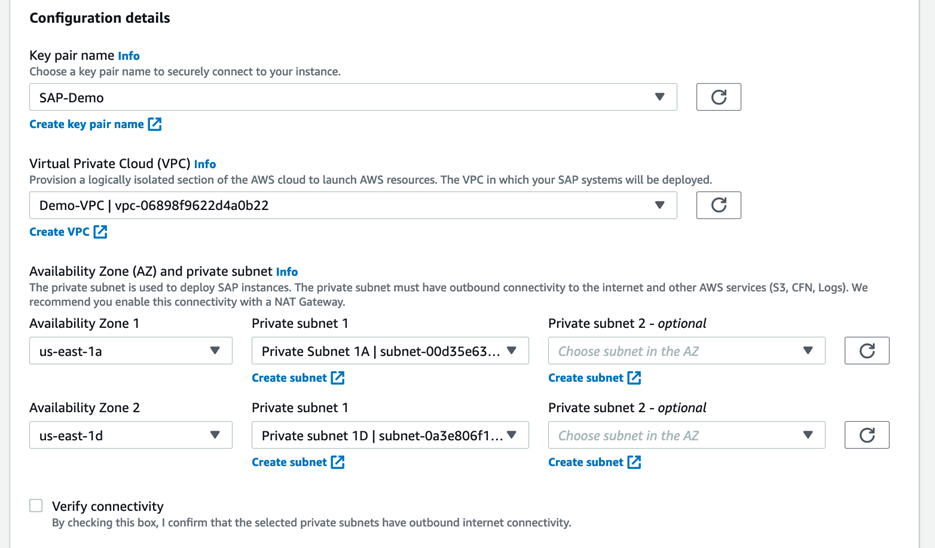Refresh the key pair name list

[x=718, y=97]
